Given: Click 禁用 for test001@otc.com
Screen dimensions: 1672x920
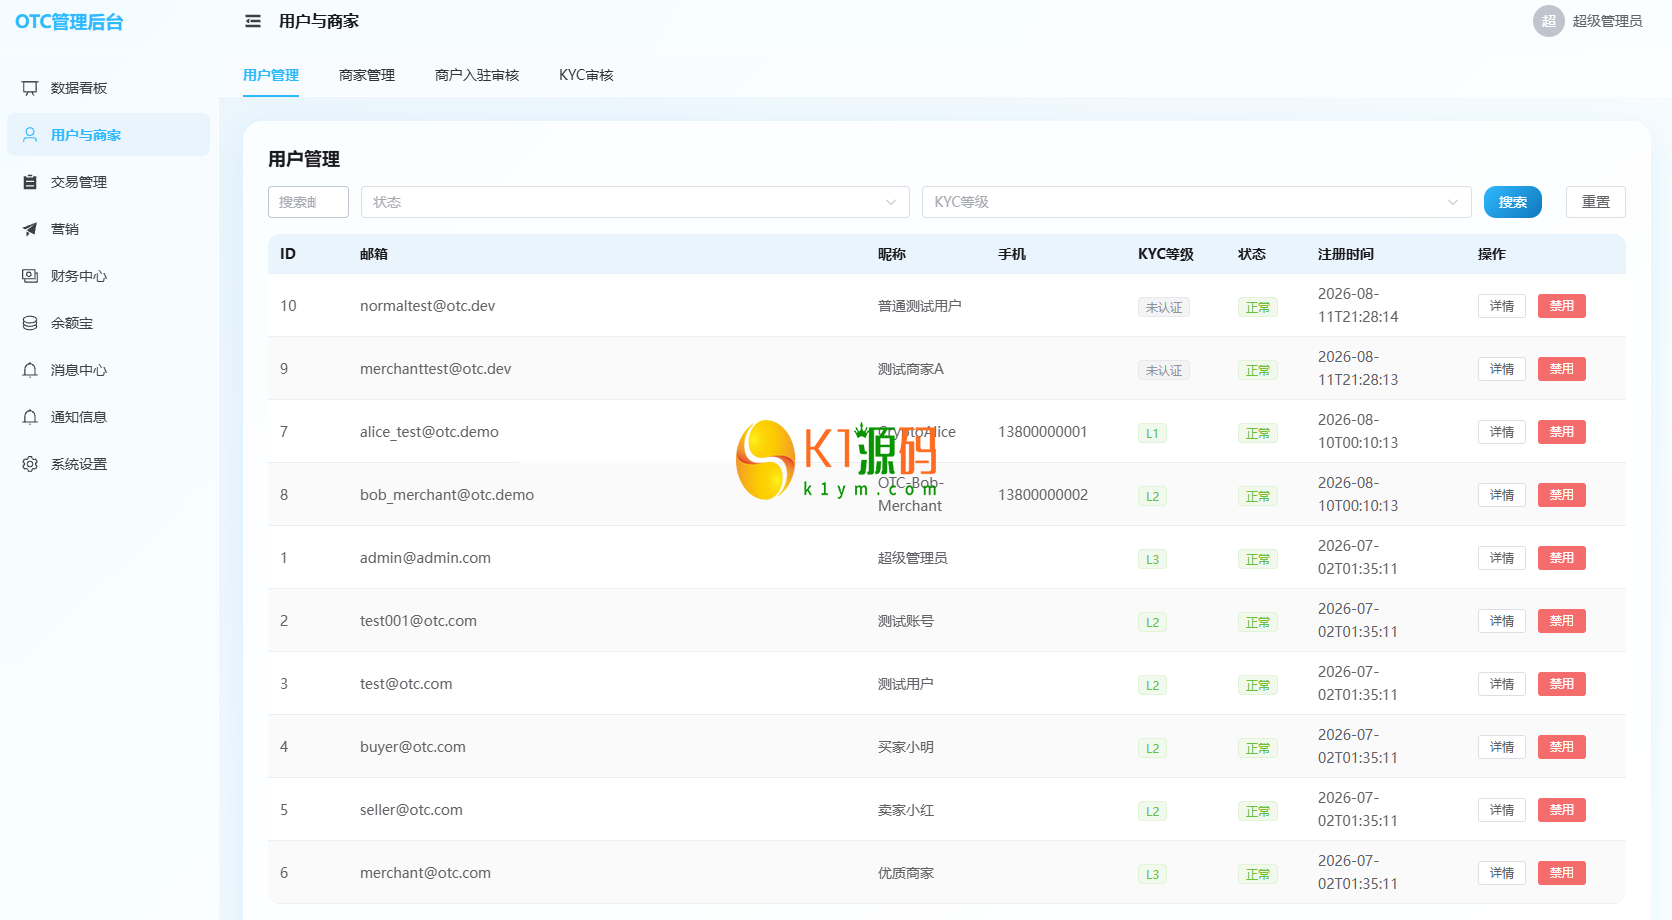Looking at the screenshot, I should coord(1562,621).
